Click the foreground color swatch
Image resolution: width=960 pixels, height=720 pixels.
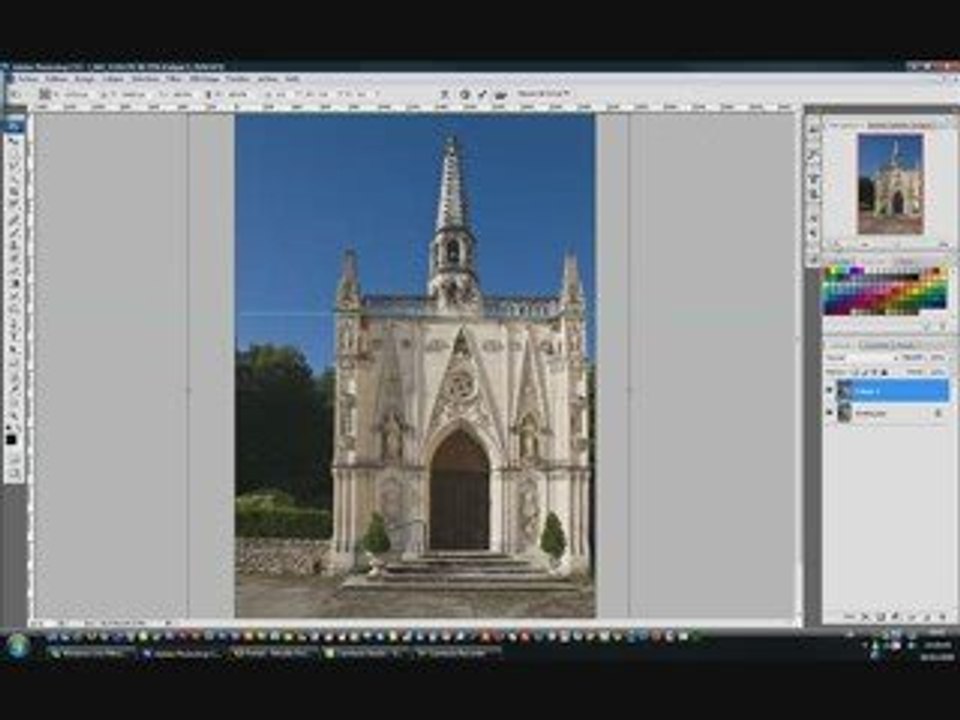(11, 440)
